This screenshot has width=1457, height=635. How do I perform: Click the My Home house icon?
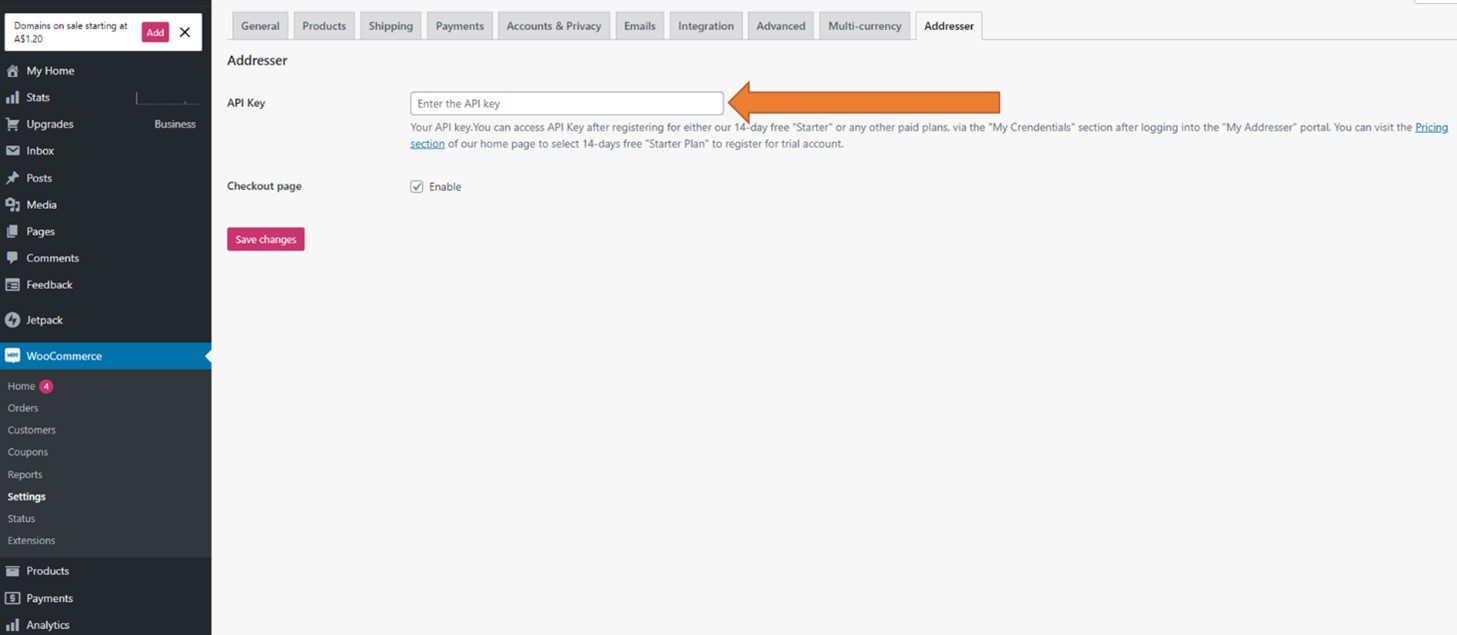(x=12, y=71)
